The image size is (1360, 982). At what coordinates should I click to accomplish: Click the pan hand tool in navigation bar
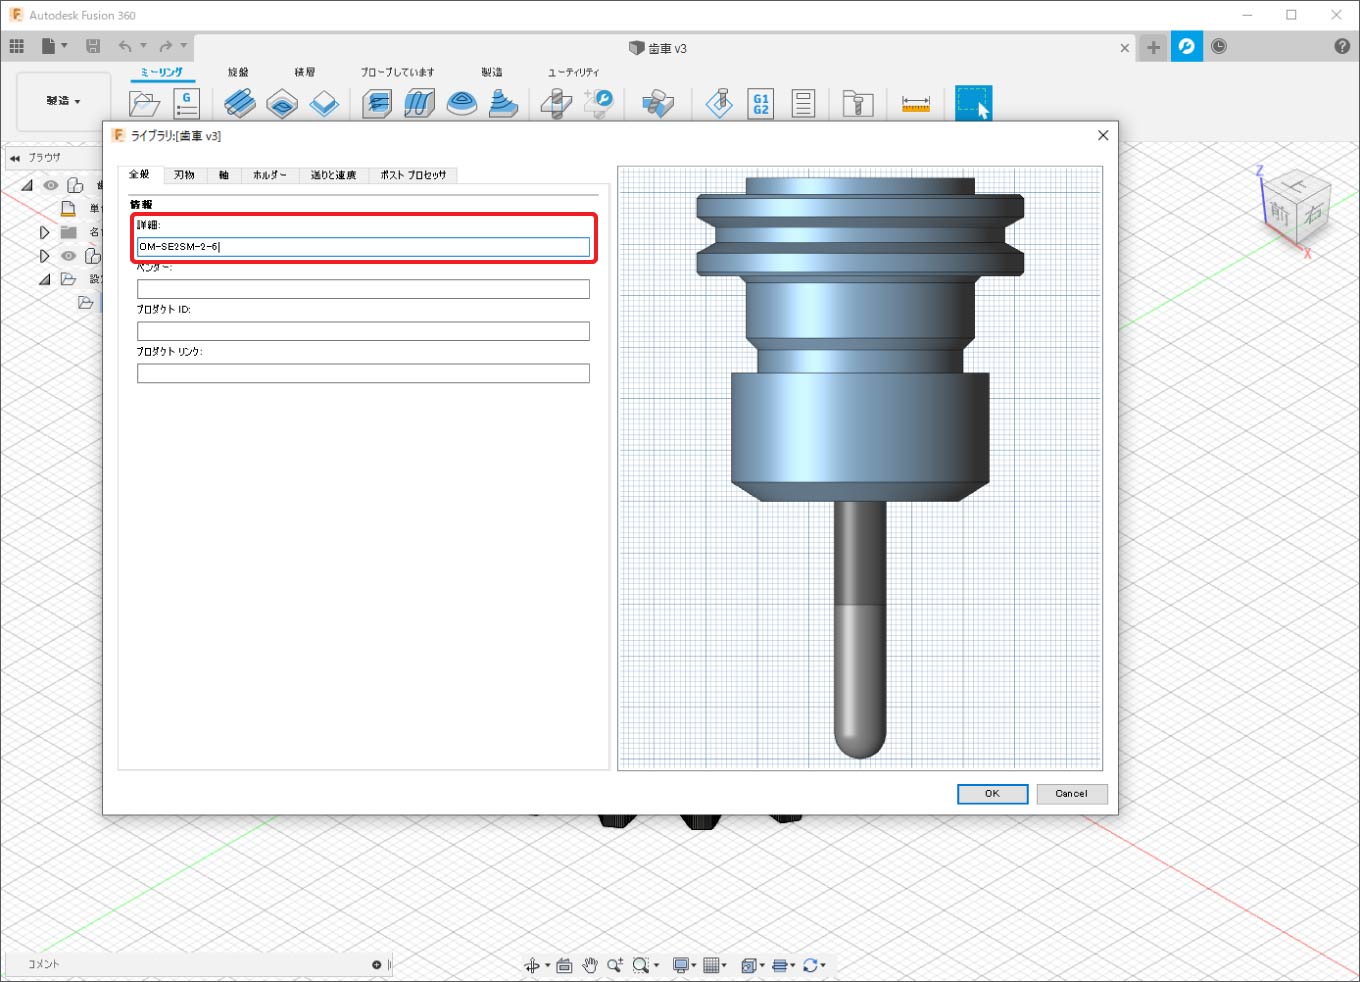590,965
